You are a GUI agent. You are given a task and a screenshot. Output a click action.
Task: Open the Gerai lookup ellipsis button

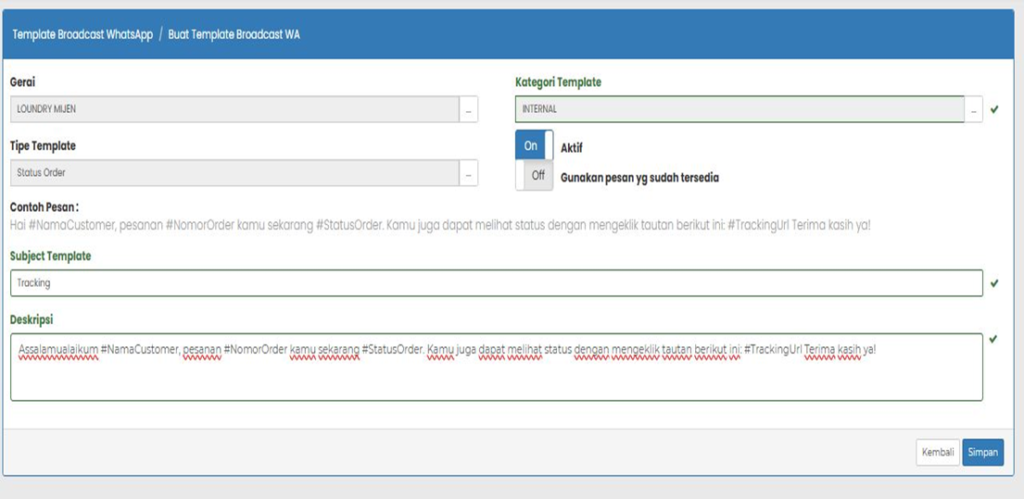(468, 110)
